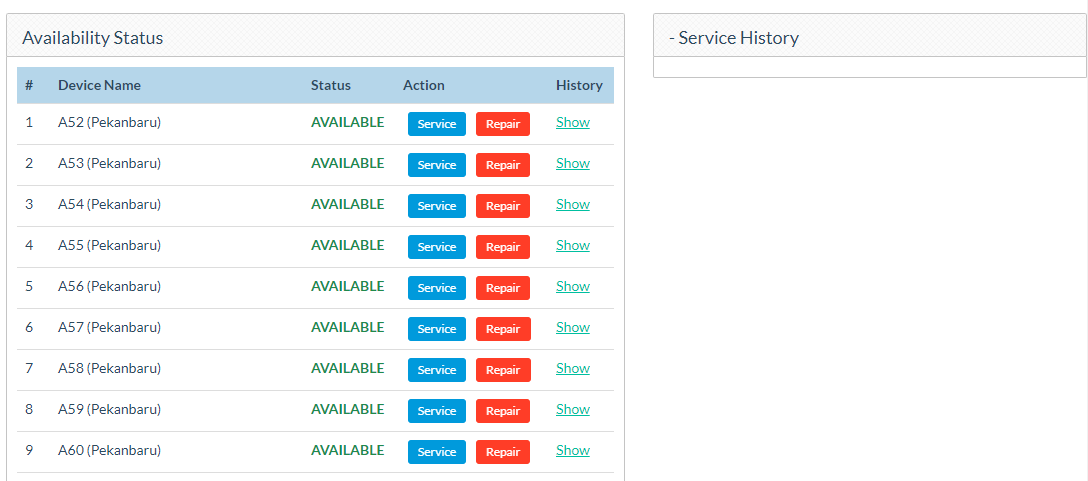Show history for A52 (Pekanbaru)
The width and height of the screenshot is (1088, 481).
point(572,122)
